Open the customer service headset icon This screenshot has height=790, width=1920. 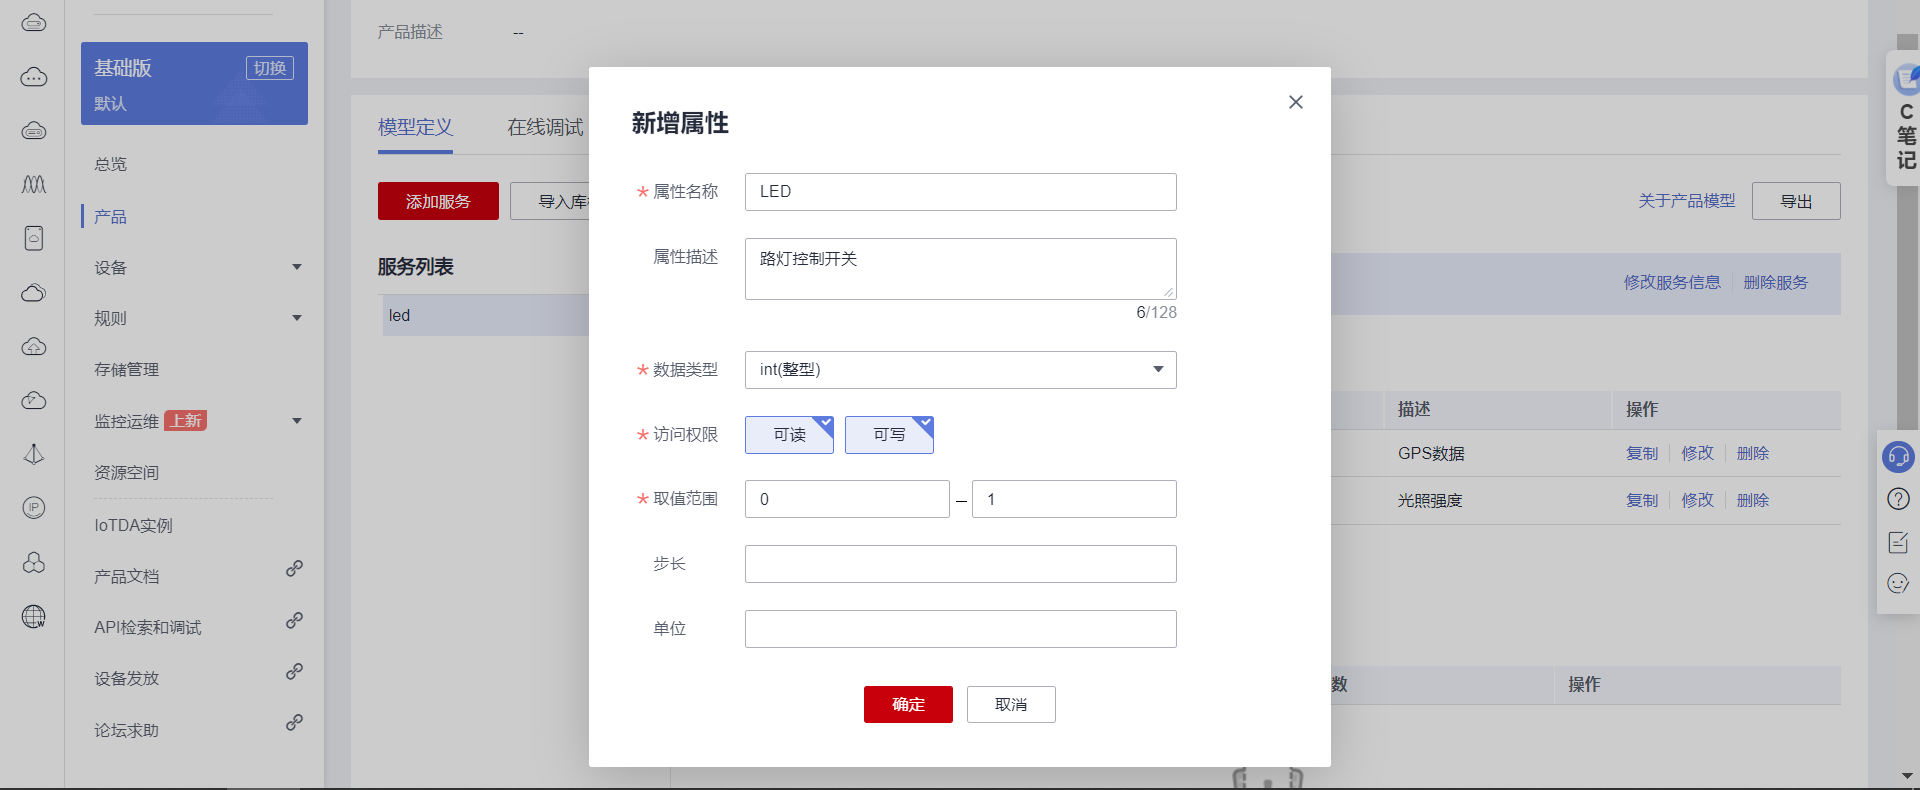point(1898,456)
